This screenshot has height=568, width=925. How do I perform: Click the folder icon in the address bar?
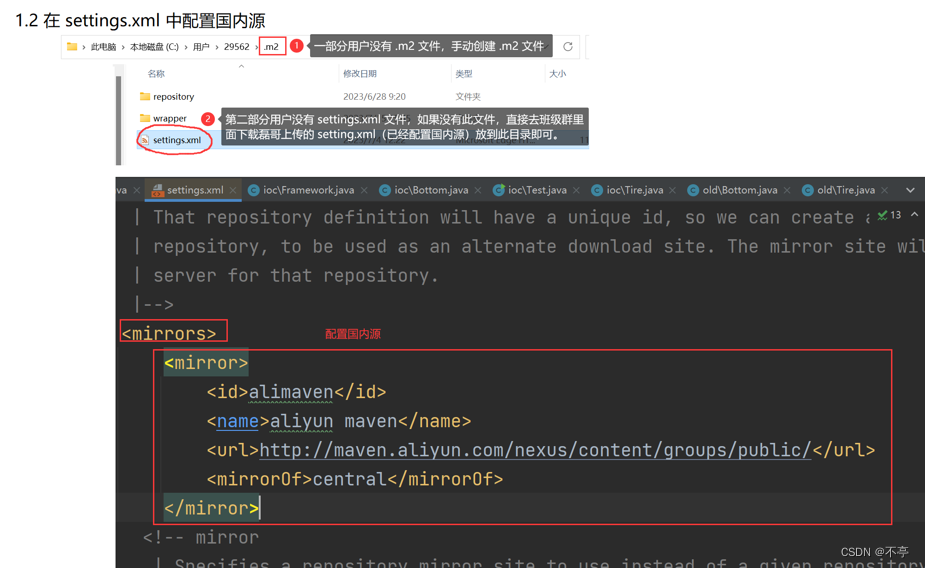click(x=72, y=47)
